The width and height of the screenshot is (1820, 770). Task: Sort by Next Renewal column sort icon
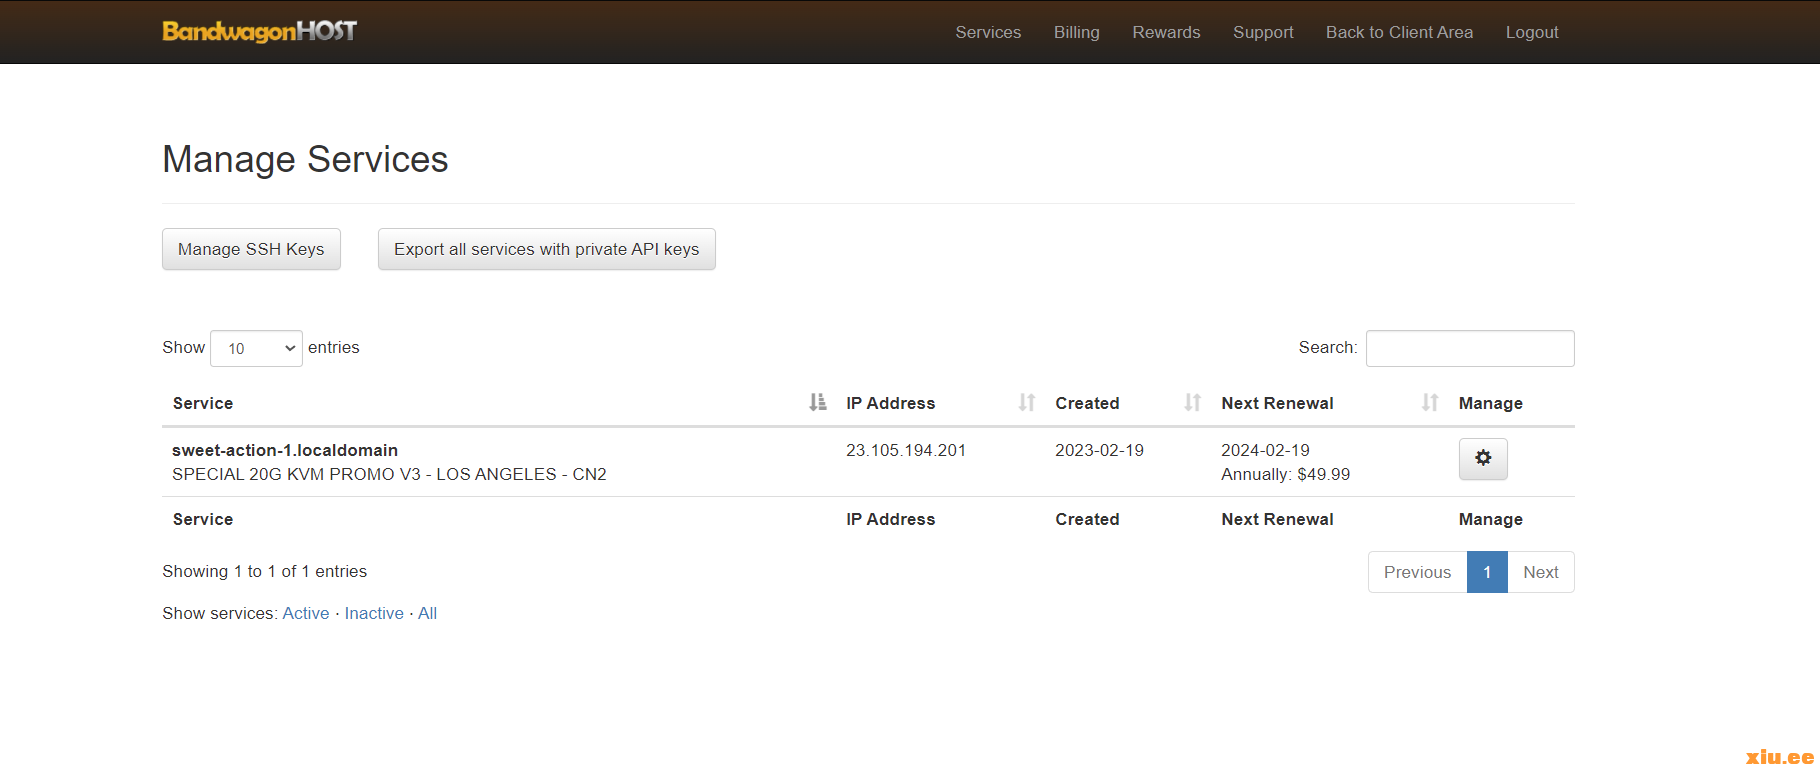click(1430, 402)
